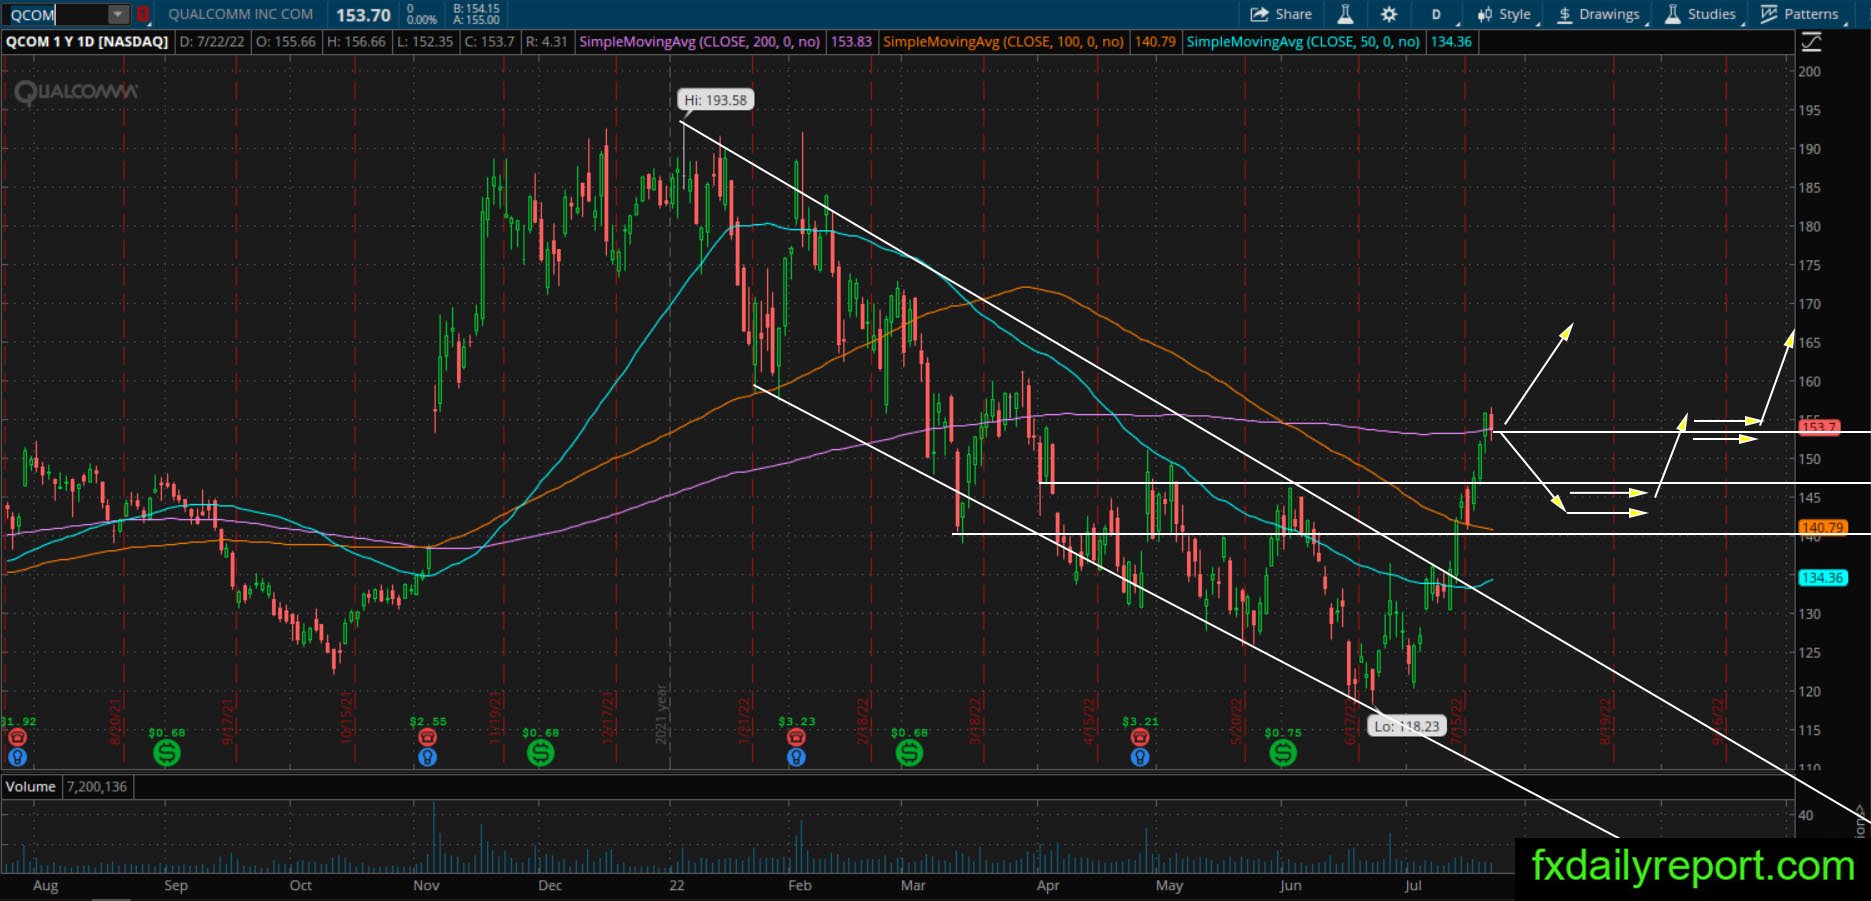Click the O: 155.66 open value
This screenshot has width=1871, height=901.
click(x=285, y=42)
